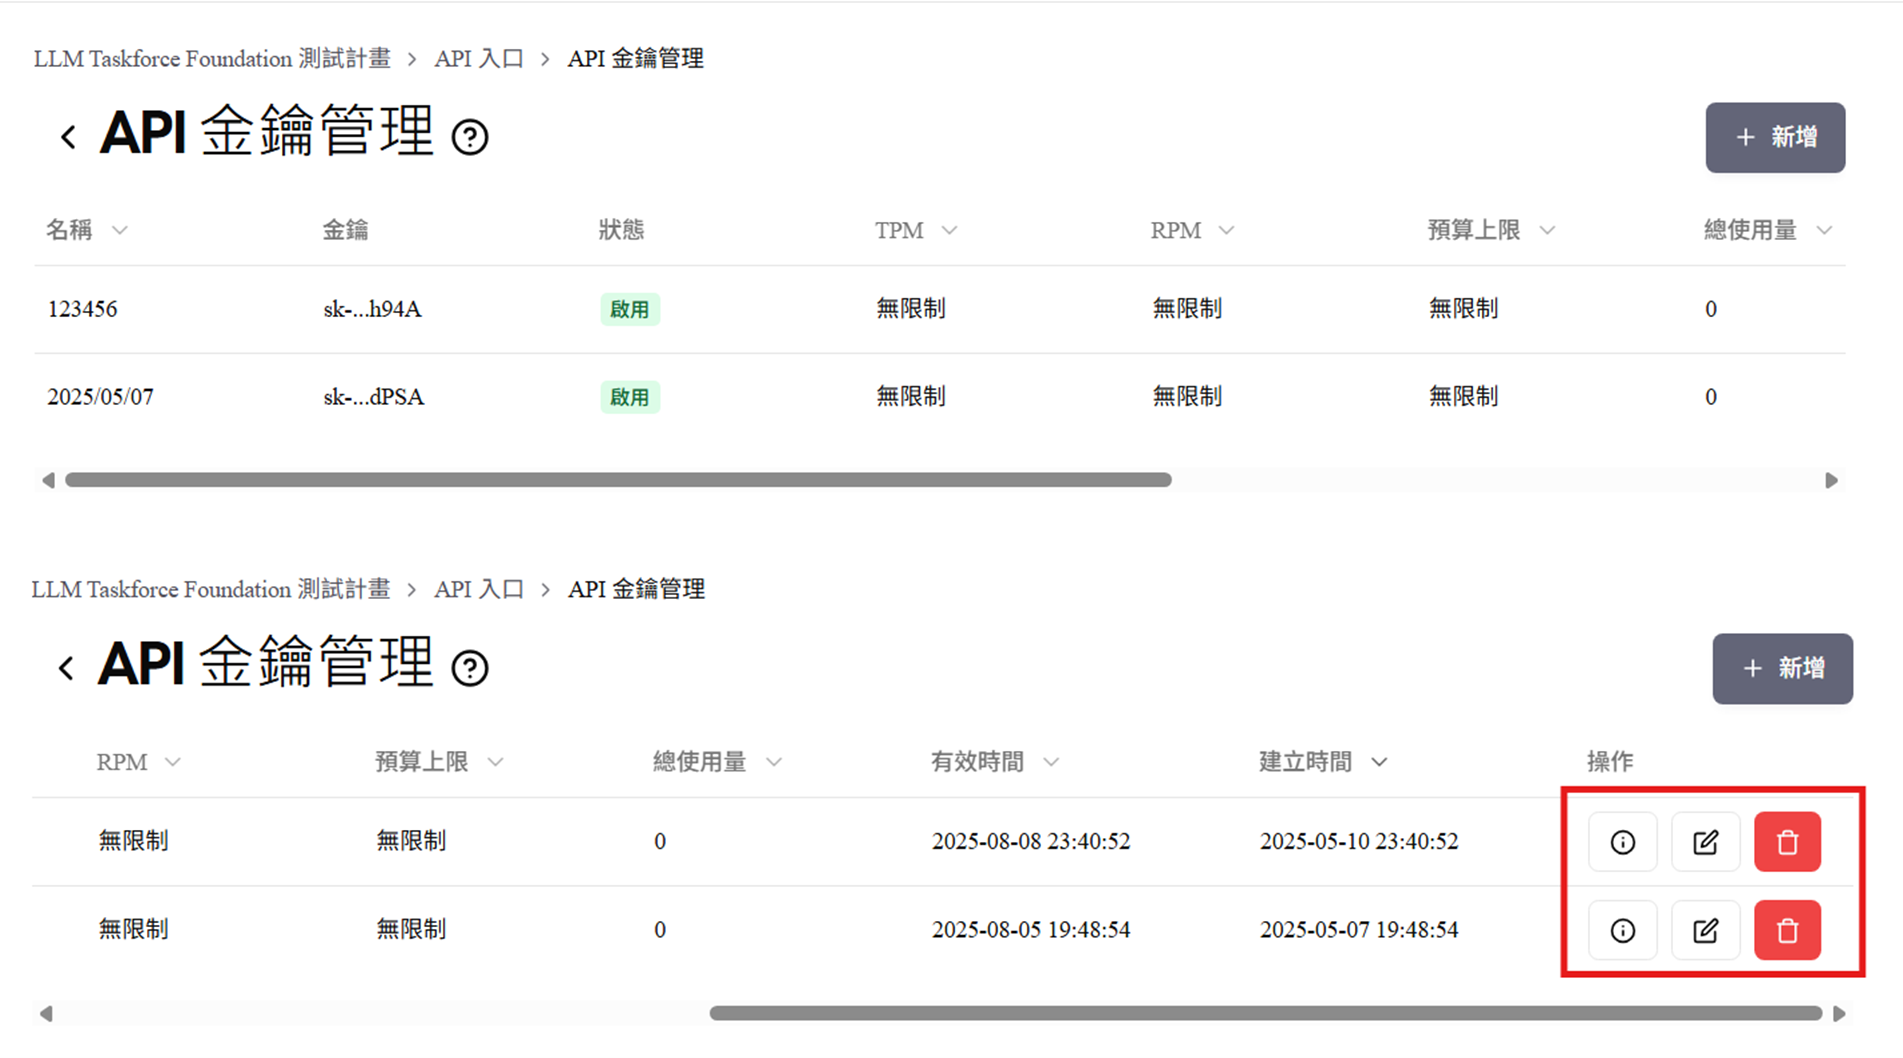Delete the key created 2025-05-10

pyautogui.click(x=1787, y=842)
